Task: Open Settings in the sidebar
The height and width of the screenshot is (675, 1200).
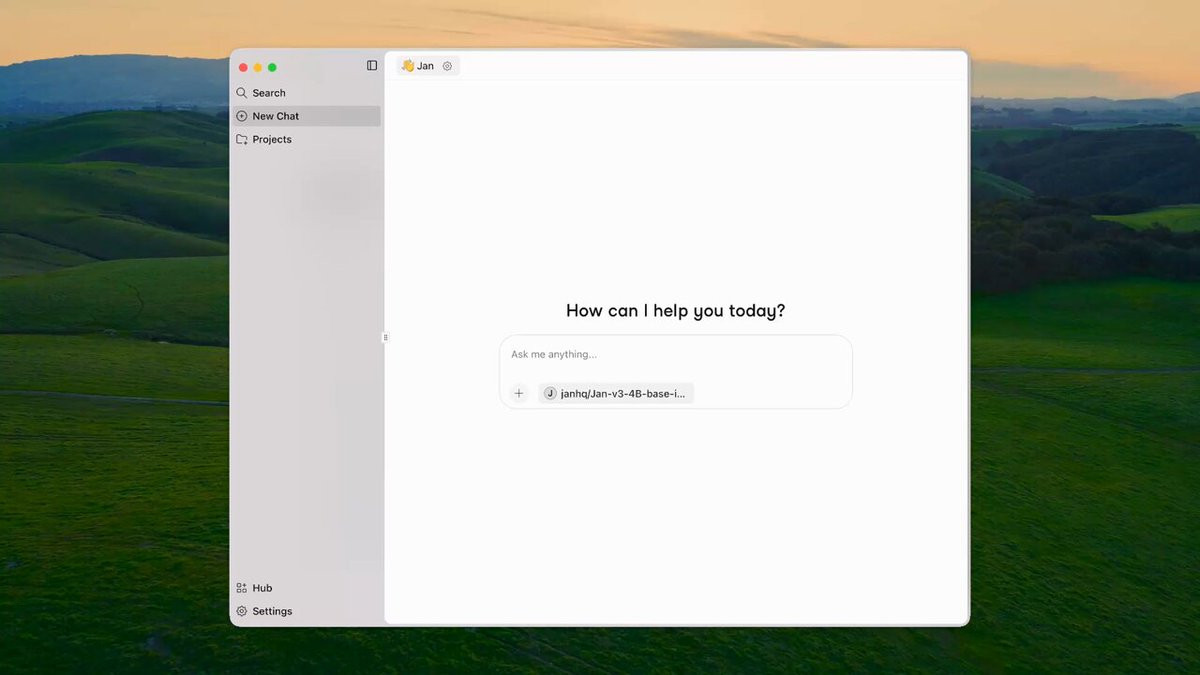Action: click(306, 611)
